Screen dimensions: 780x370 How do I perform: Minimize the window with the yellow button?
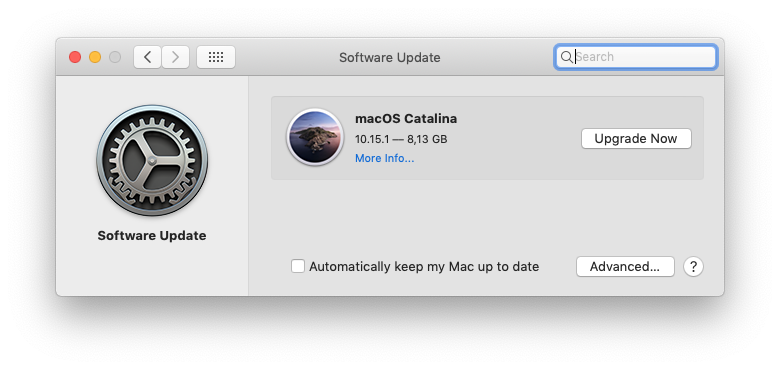click(95, 57)
